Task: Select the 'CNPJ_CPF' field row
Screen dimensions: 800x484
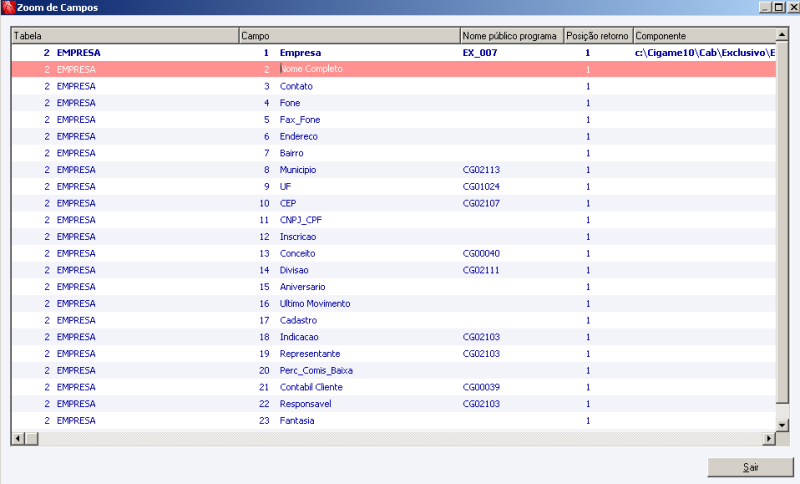Action: (393, 220)
